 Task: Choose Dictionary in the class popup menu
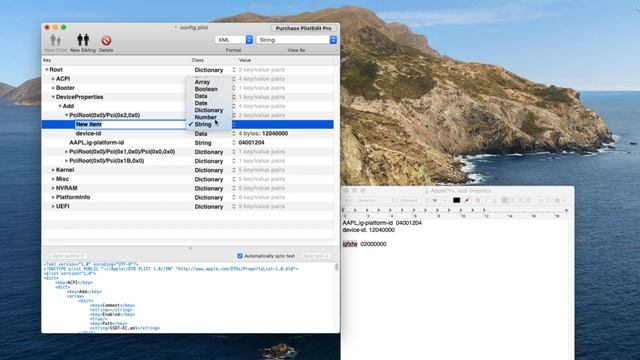(x=209, y=110)
